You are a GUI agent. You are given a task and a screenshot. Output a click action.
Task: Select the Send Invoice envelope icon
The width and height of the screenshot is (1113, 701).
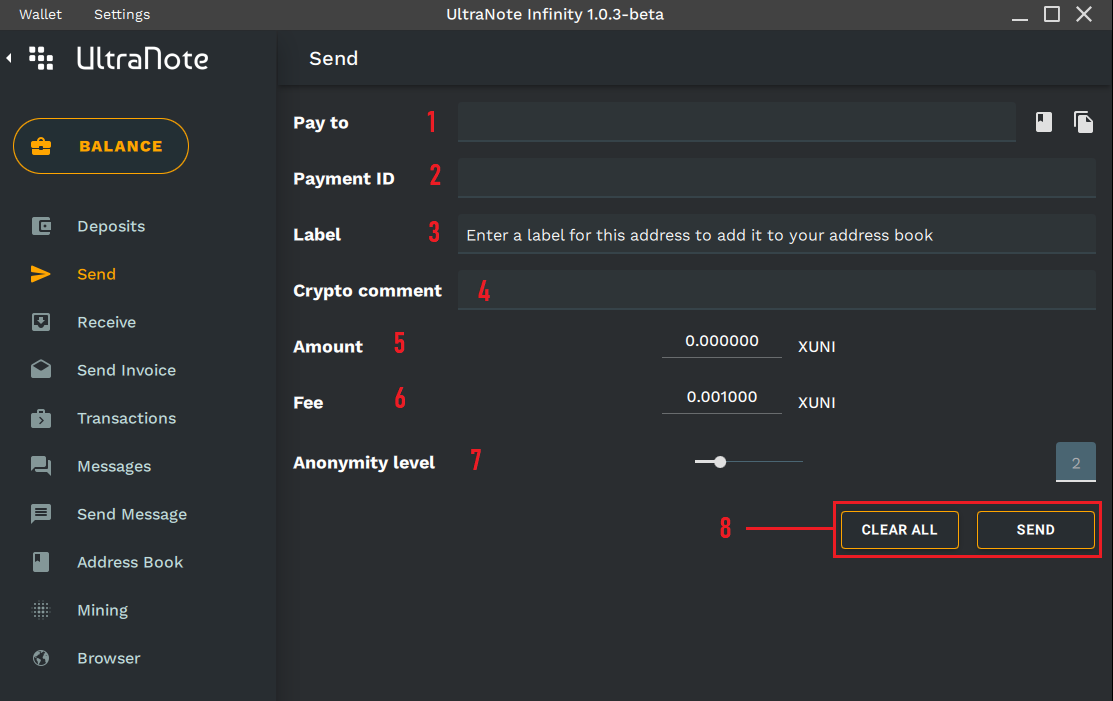point(41,370)
